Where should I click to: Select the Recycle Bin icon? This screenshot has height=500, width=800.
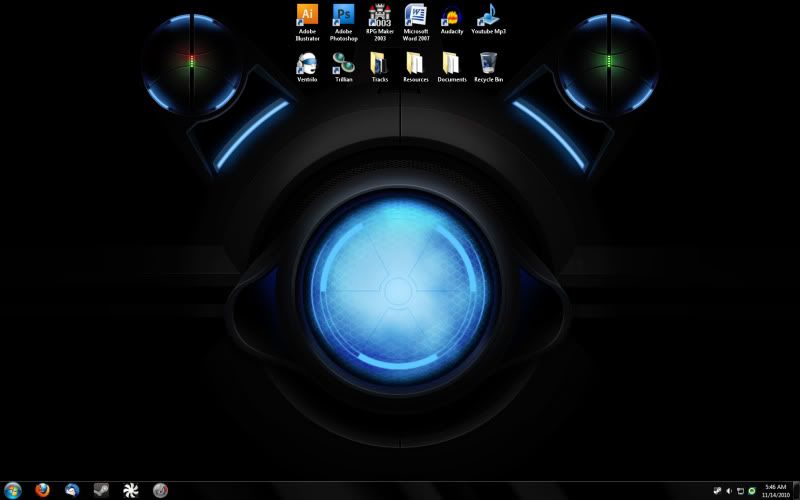click(488, 67)
